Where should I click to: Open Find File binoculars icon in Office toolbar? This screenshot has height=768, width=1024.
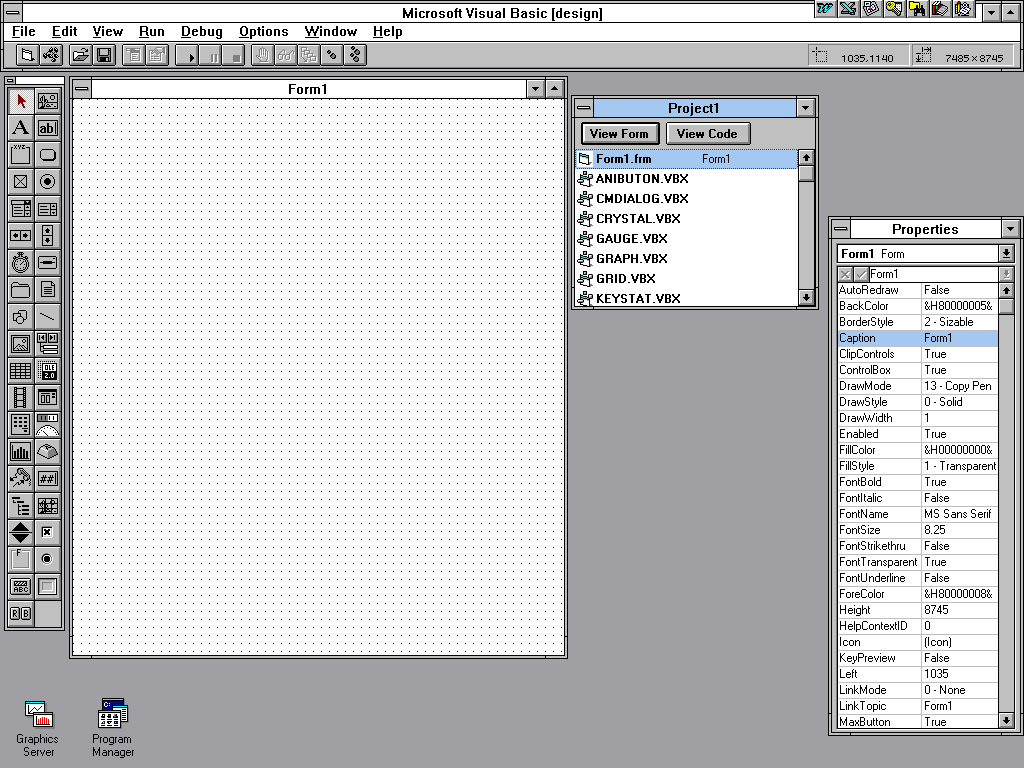pyautogui.click(x=917, y=8)
